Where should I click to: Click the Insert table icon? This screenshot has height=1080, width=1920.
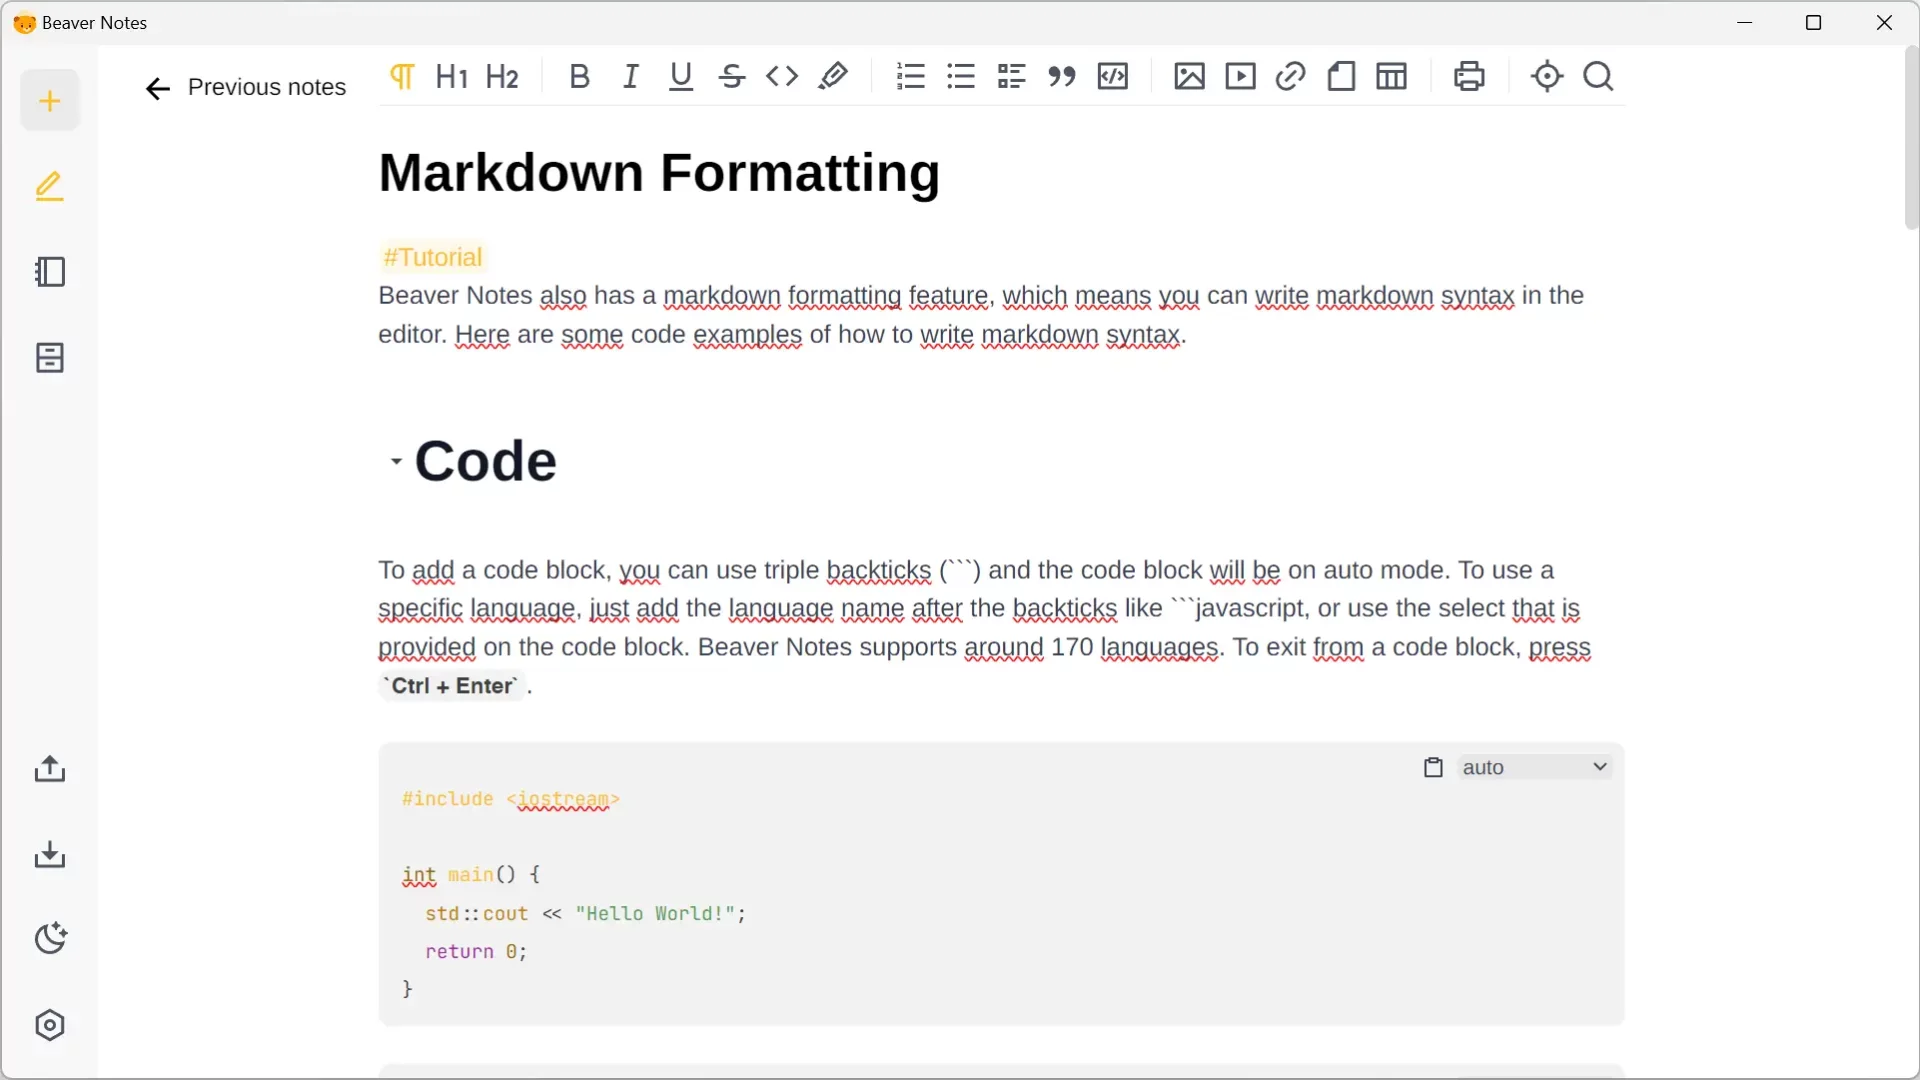point(1391,76)
